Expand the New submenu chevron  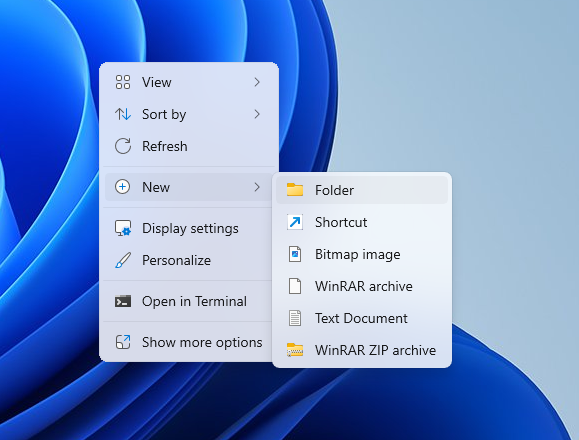pyautogui.click(x=257, y=187)
